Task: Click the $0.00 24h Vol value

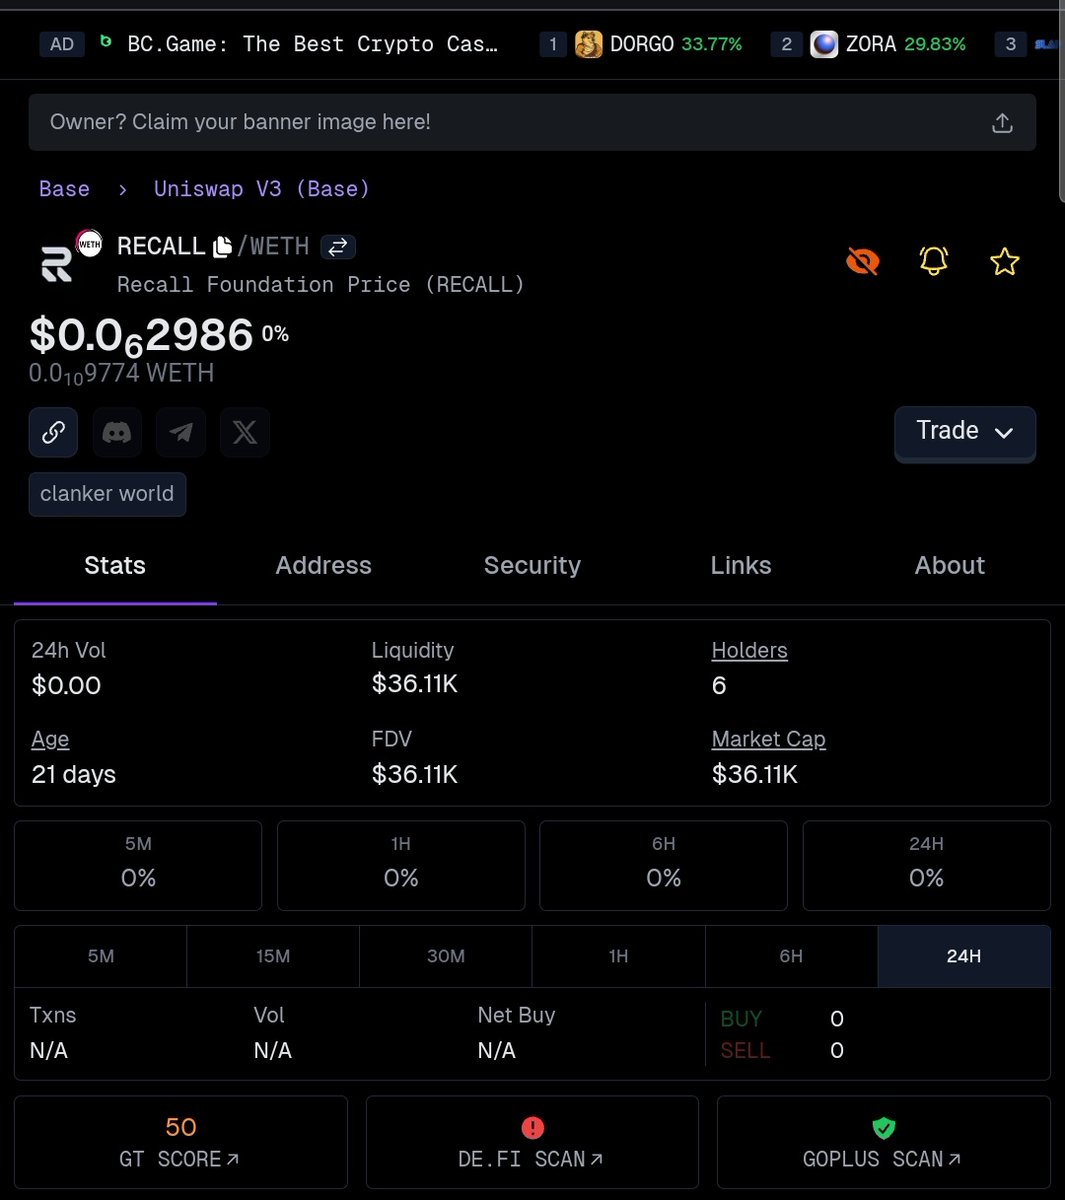Action: 66,686
